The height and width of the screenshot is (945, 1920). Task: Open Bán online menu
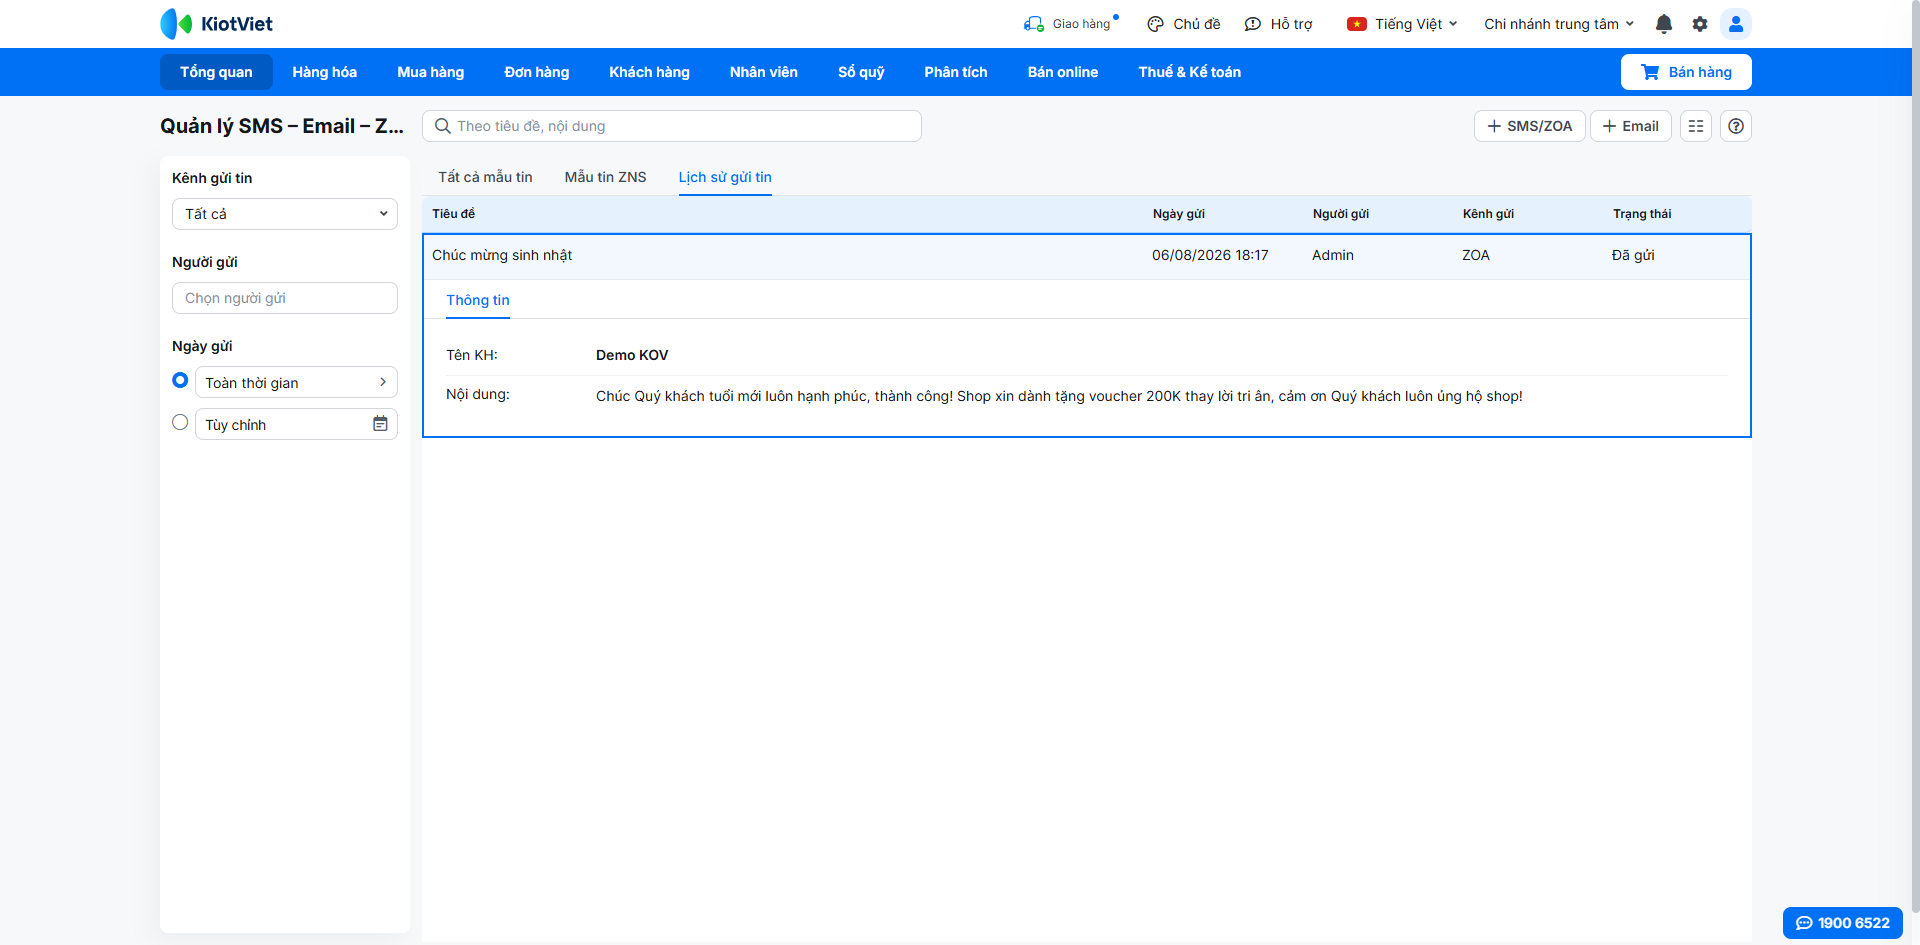pos(1062,72)
